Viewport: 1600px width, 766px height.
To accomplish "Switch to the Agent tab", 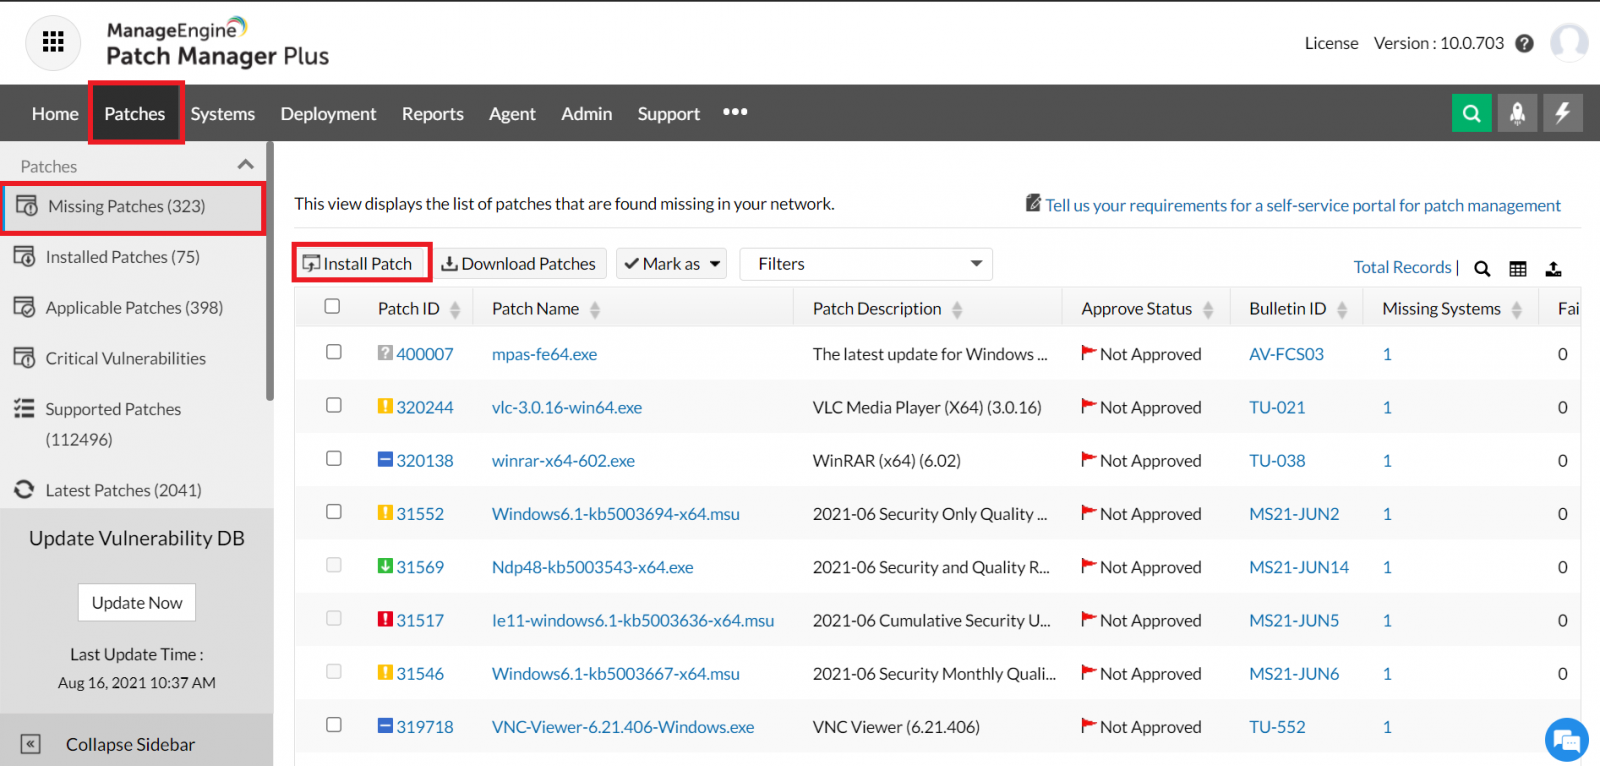I will (512, 114).
